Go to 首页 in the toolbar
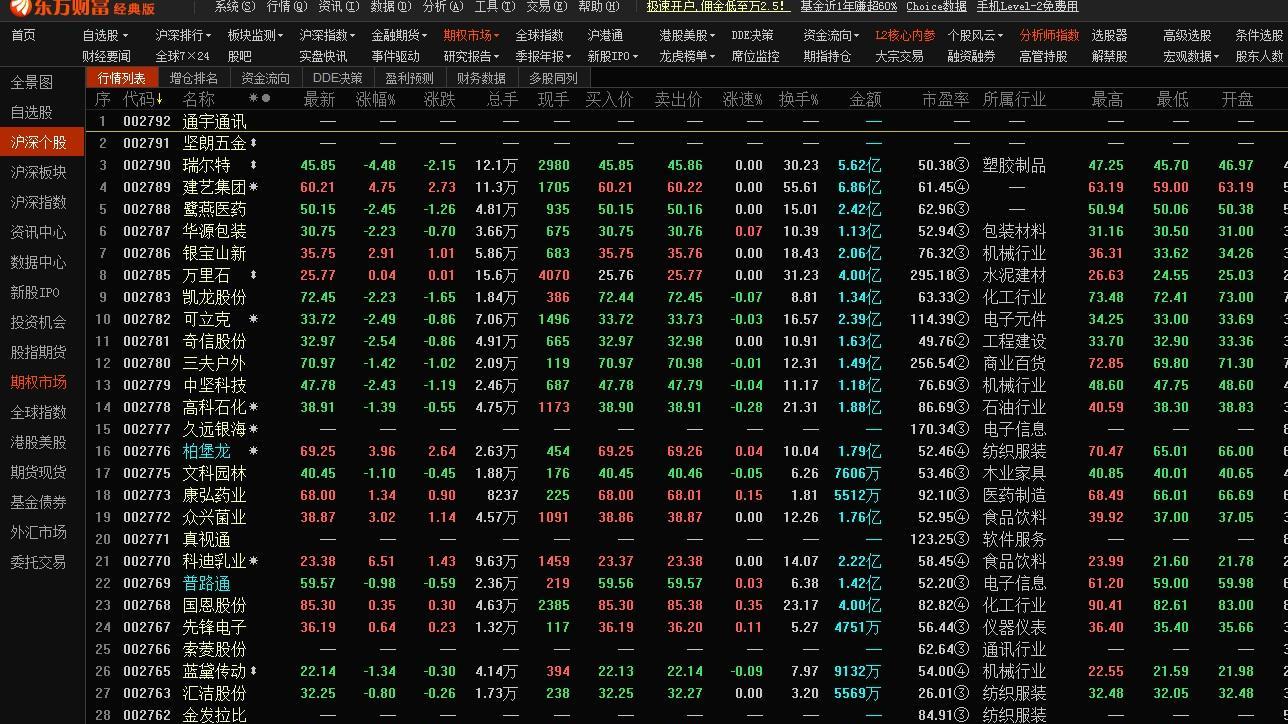The width and height of the screenshot is (1288, 724). [23, 36]
